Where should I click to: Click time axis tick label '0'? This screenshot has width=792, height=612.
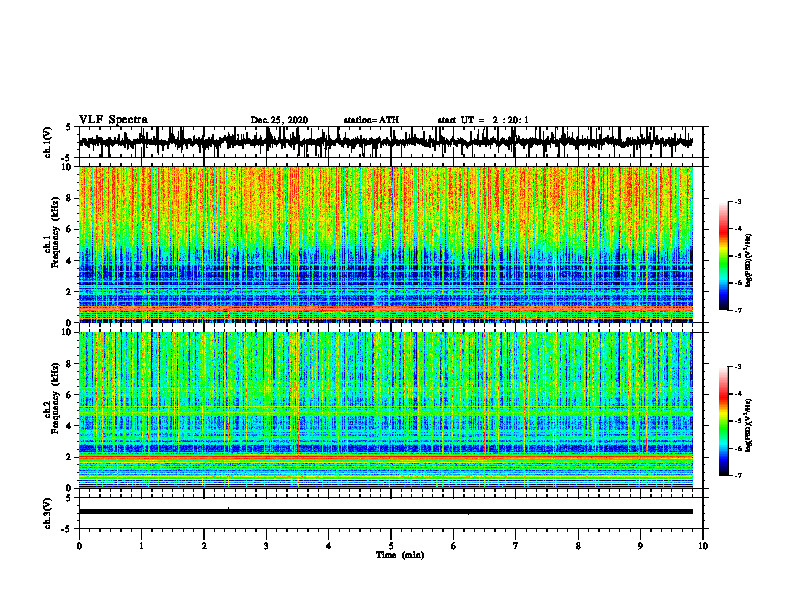click(x=79, y=546)
